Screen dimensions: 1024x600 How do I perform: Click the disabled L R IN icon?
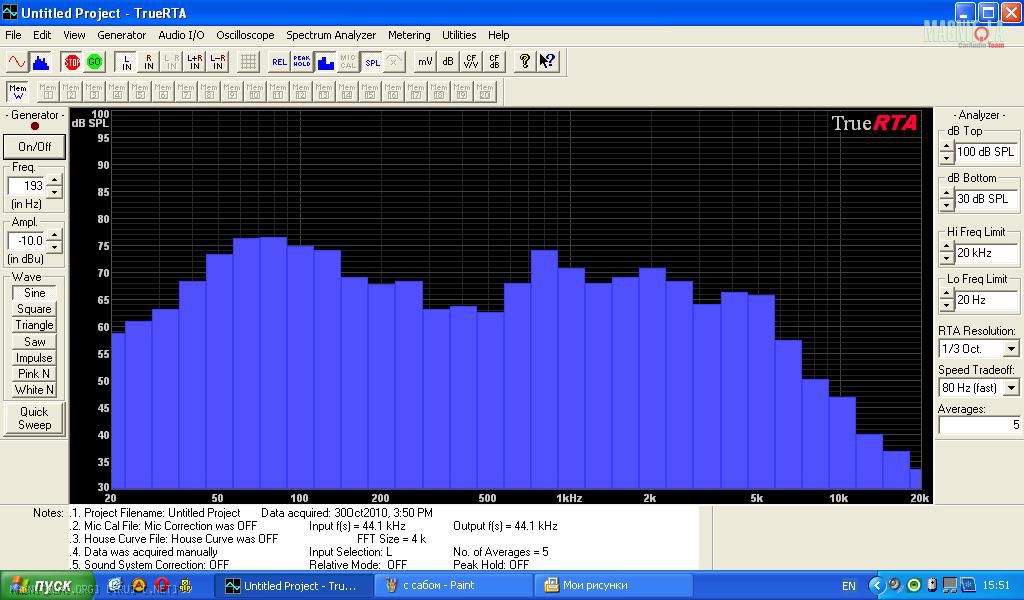point(172,62)
